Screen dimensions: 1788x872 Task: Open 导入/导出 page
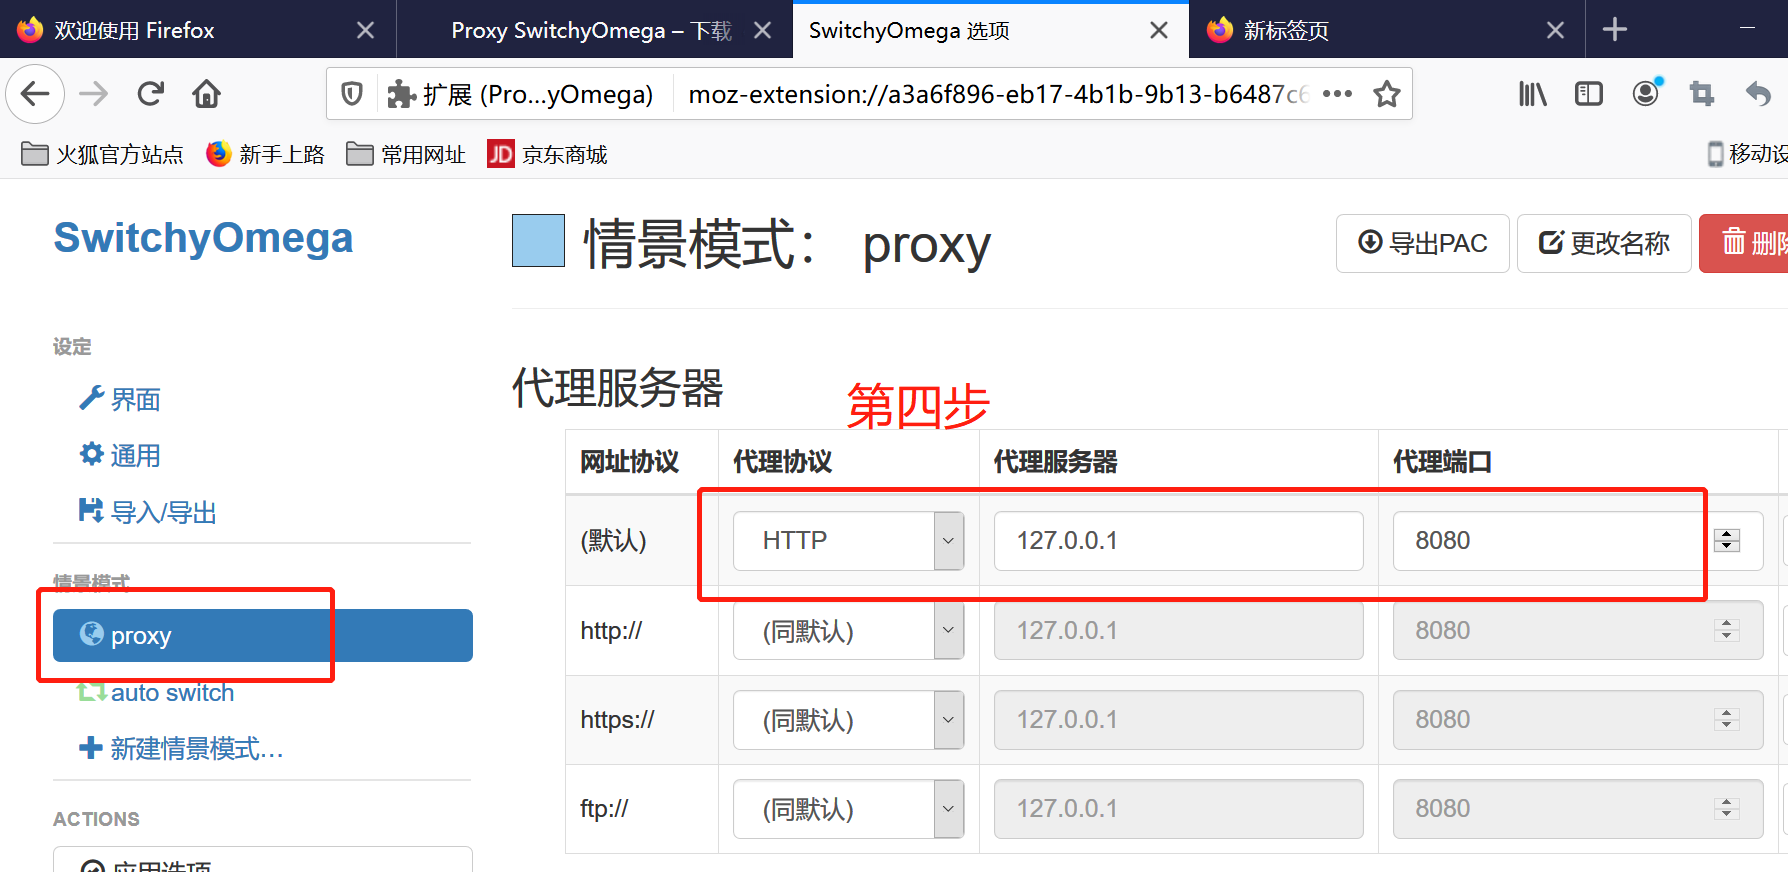[148, 512]
